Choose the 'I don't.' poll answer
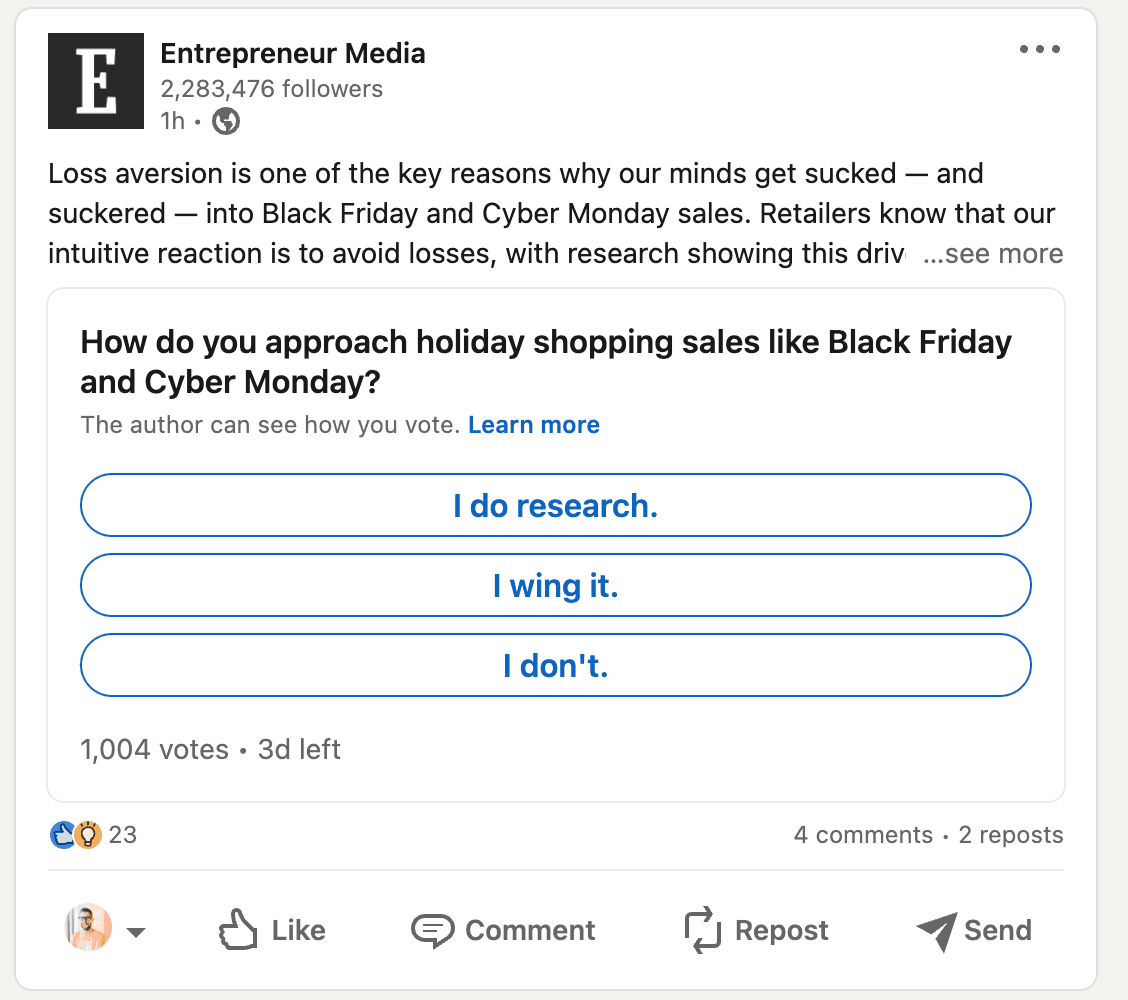The image size is (1128, 1000). tap(555, 665)
